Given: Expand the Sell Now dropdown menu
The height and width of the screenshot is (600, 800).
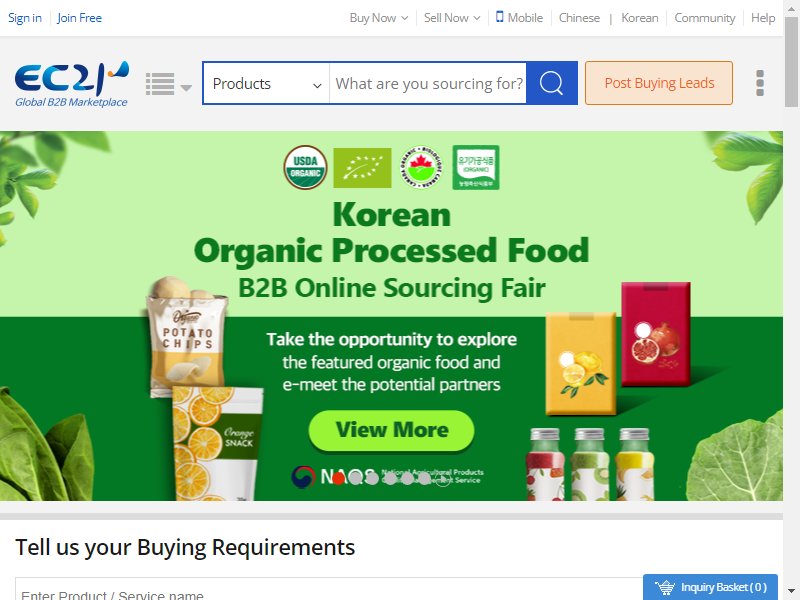Looking at the screenshot, I should click(452, 18).
